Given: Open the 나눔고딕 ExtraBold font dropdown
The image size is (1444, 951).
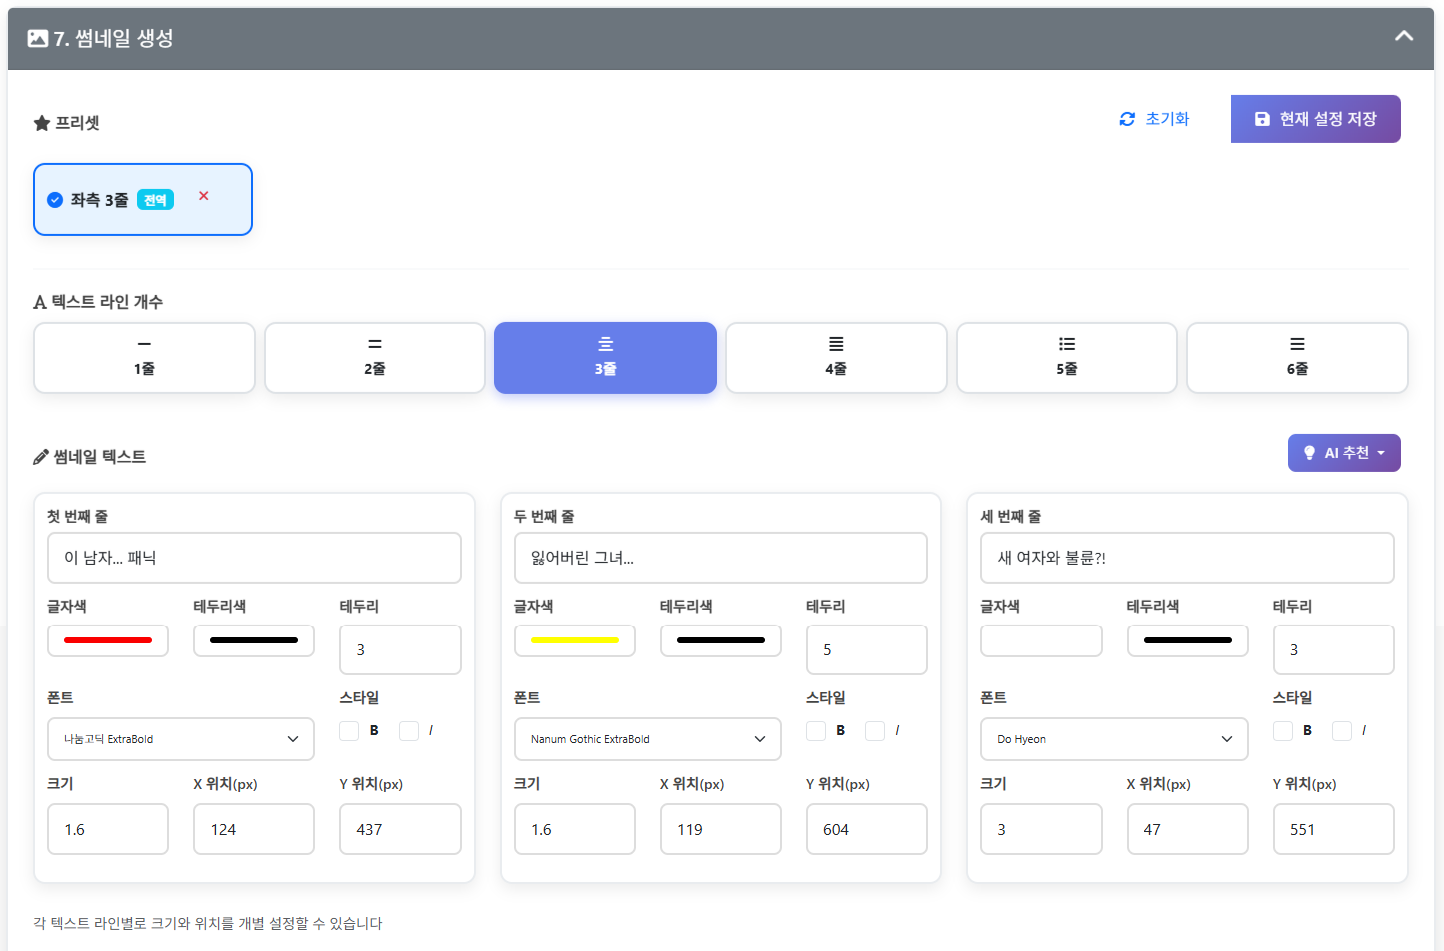Looking at the screenshot, I should 181,739.
